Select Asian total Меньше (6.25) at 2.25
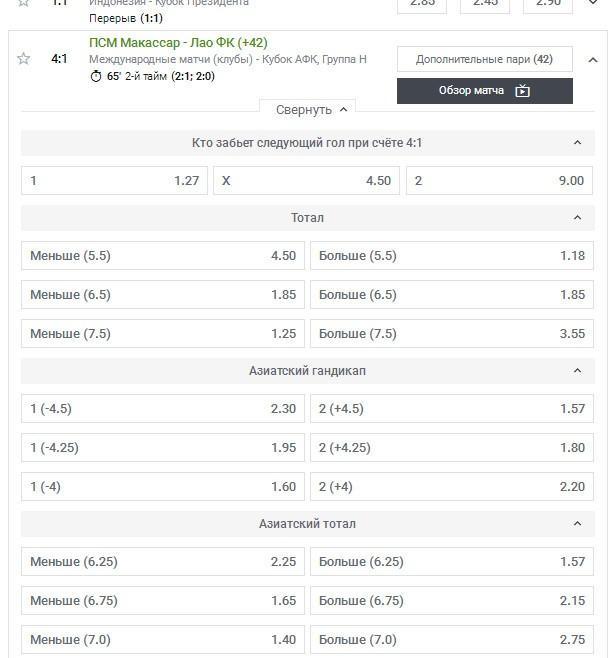616x658 pixels. tap(162, 562)
